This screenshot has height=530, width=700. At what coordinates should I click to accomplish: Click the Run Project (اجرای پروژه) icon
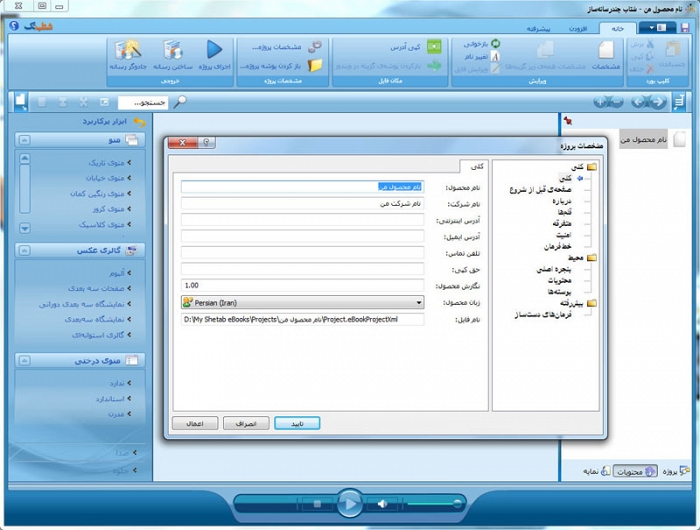click(x=214, y=50)
